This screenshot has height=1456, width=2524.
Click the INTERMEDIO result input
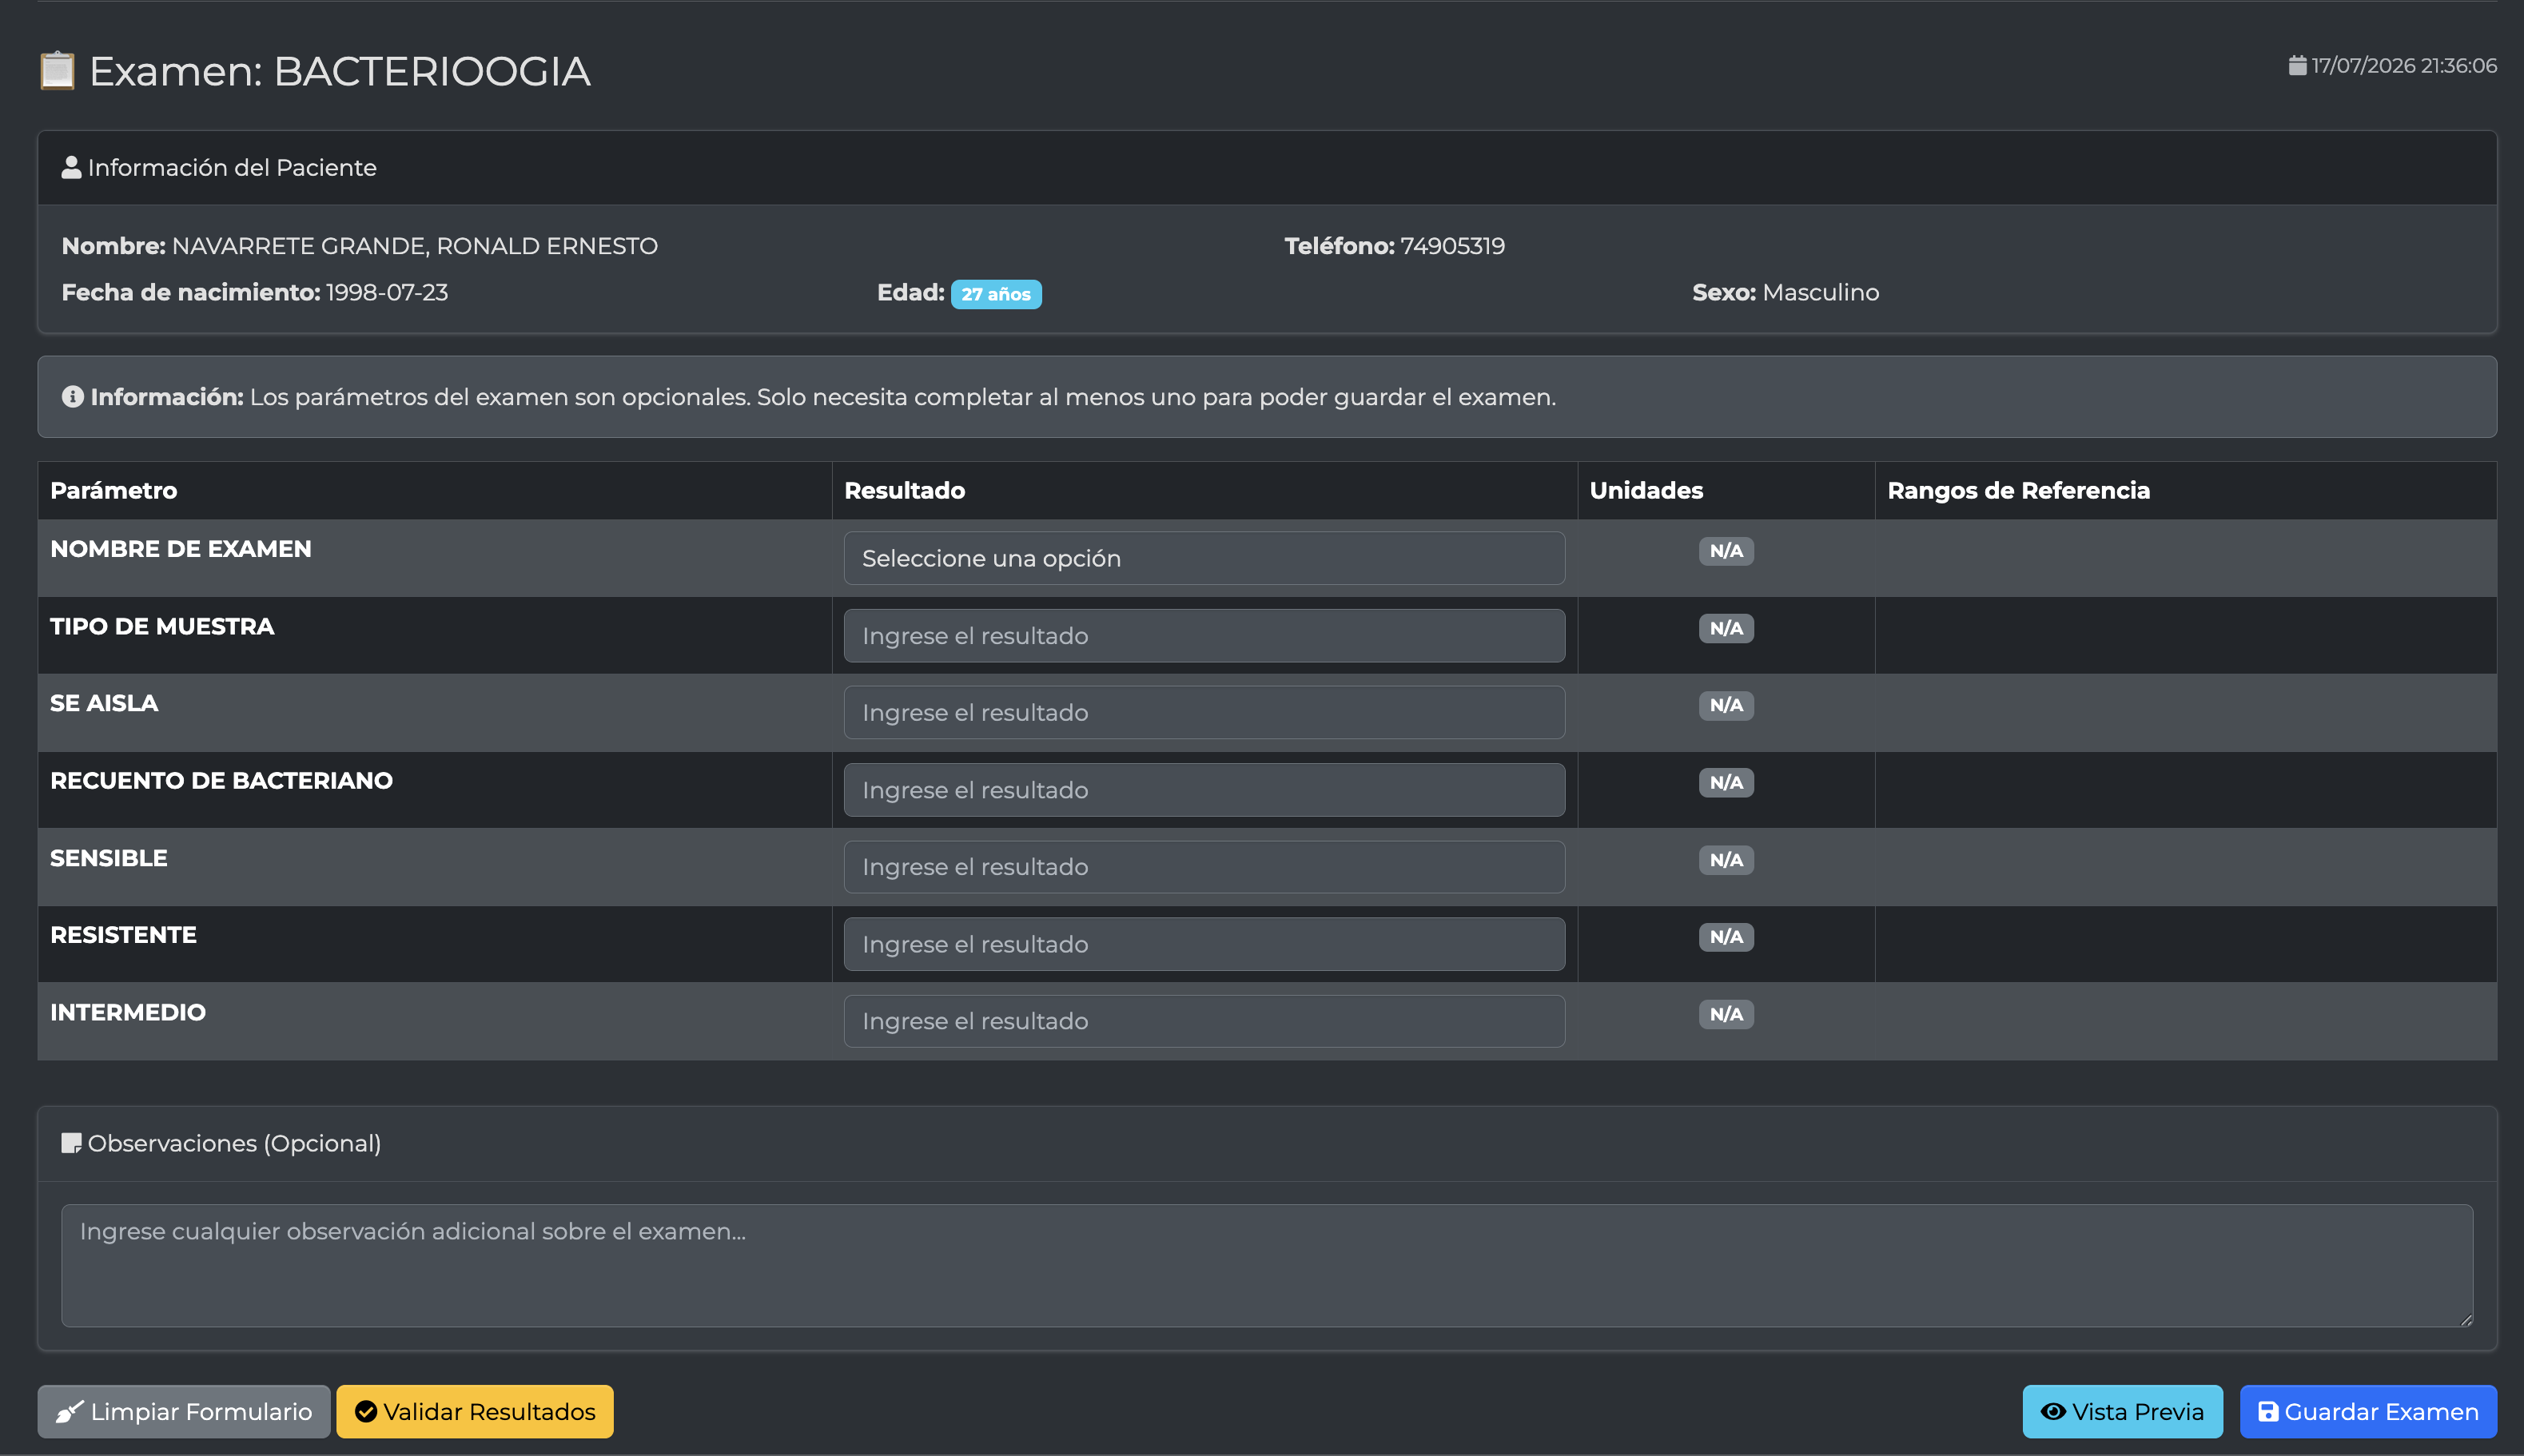coord(1204,1021)
